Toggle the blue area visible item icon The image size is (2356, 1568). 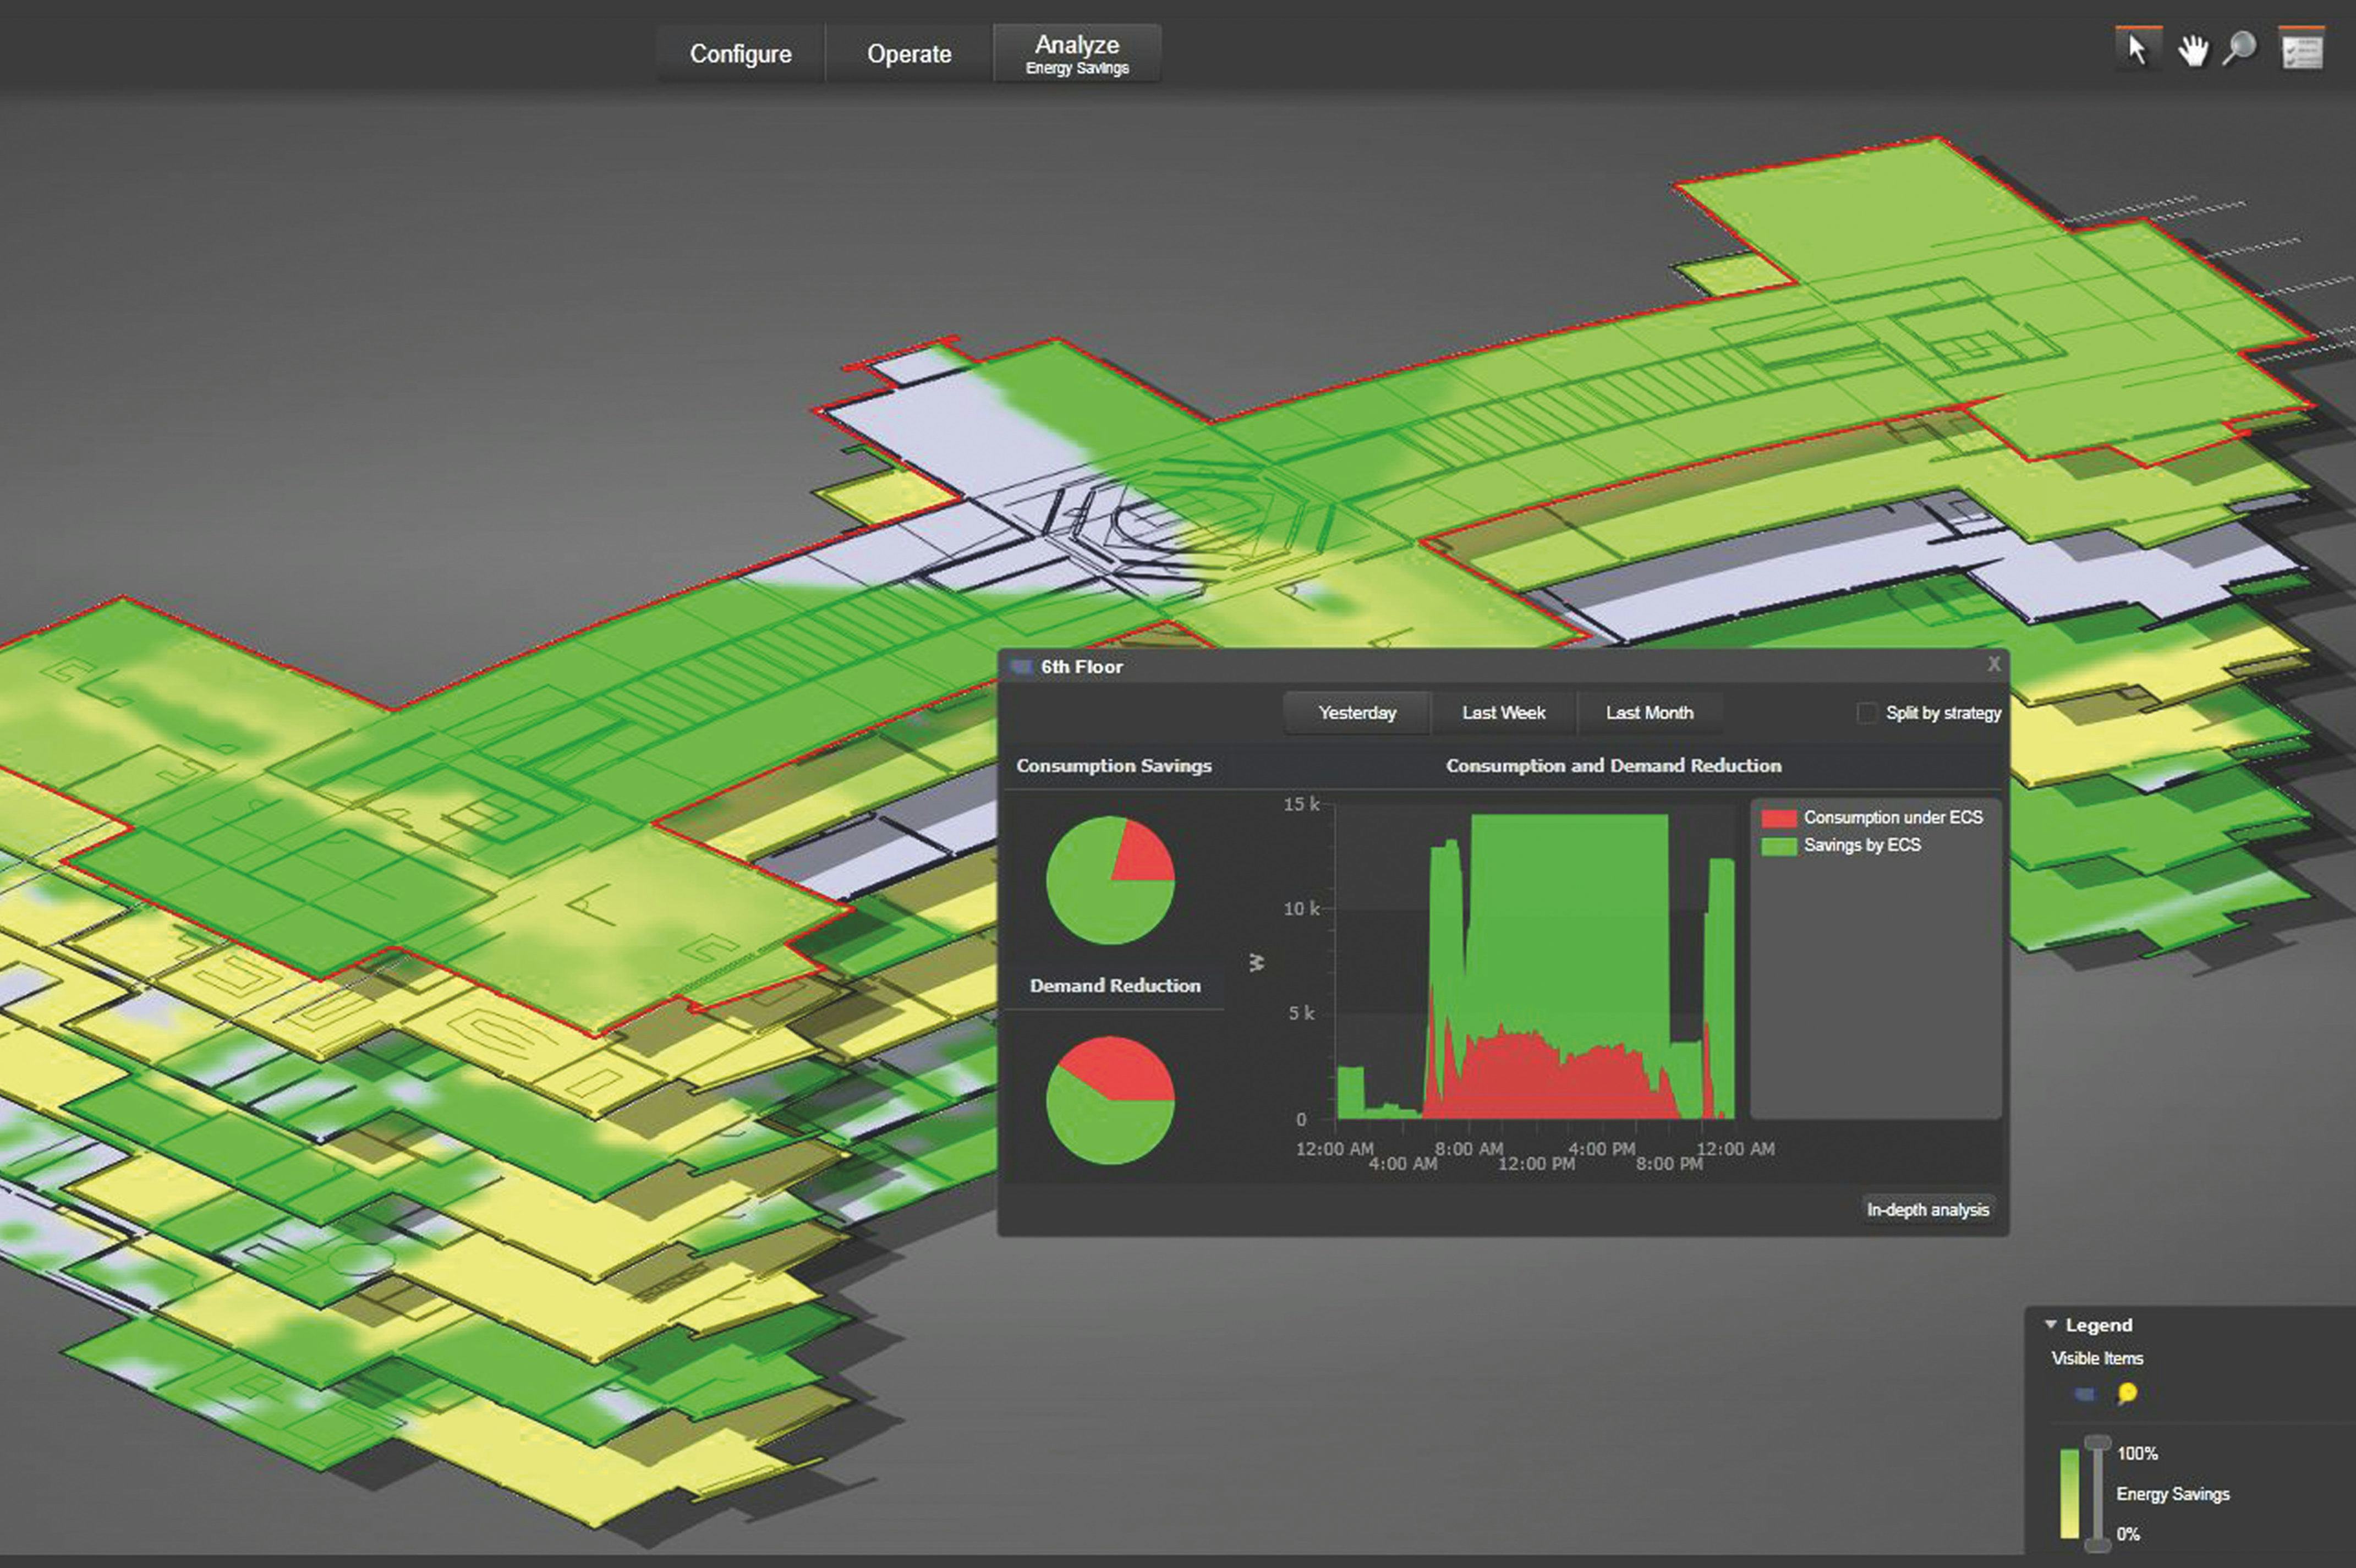(x=2084, y=1394)
